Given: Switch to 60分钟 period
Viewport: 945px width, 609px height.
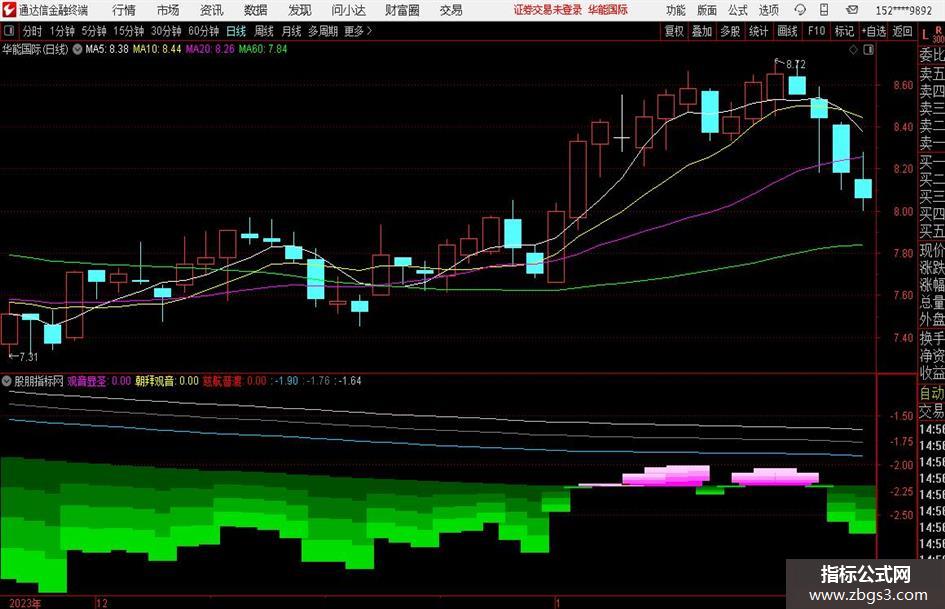Looking at the screenshot, I should 204,31.
